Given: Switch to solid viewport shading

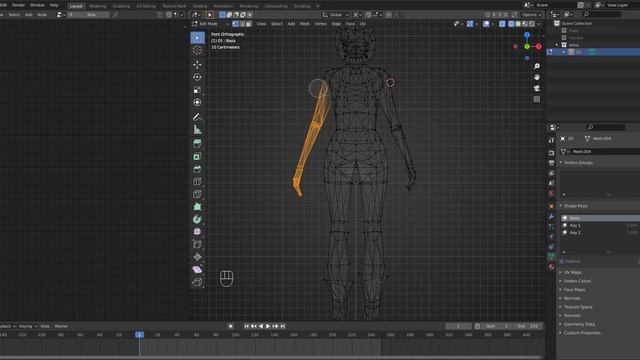Looking at the screenshot, I should (518, 24).
